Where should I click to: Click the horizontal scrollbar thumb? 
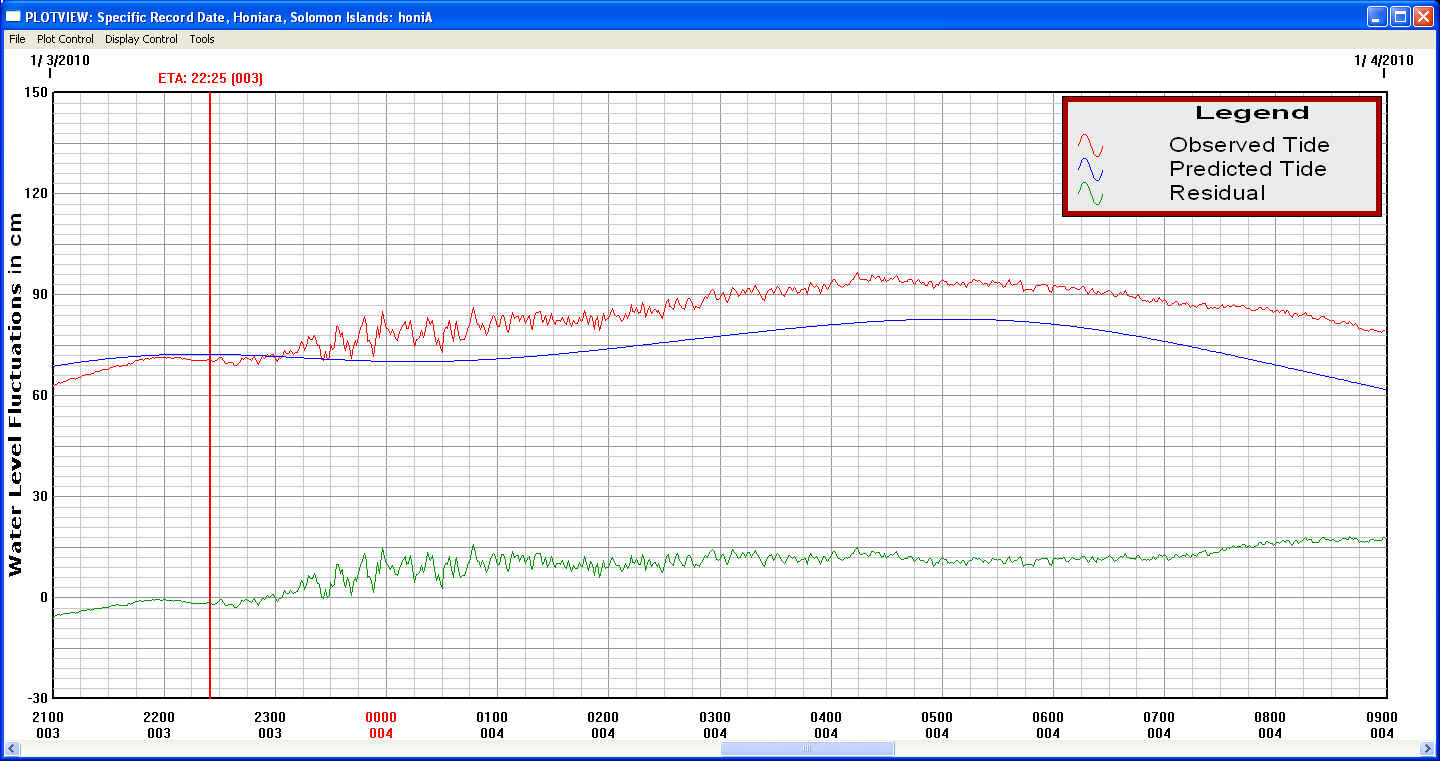click(807, 749)
